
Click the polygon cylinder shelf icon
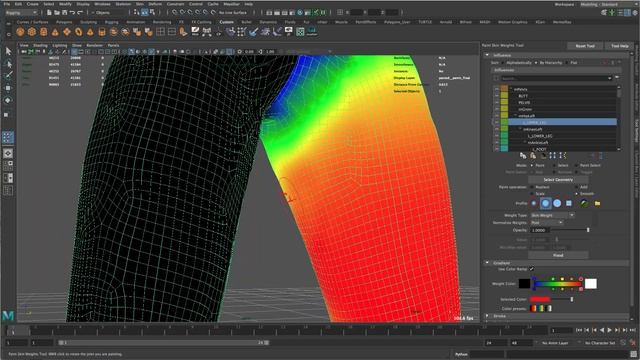tap(44, 32)
